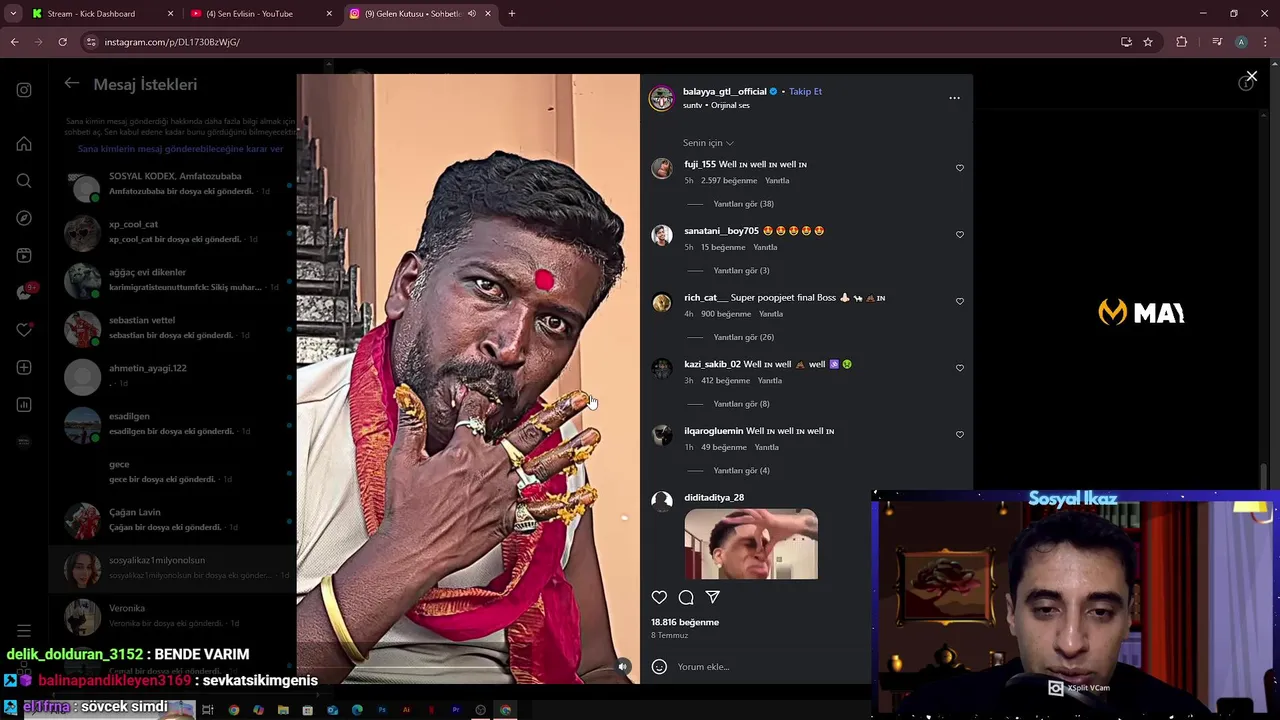
Task: Open the dashboard chart icon in sidebar
Action: pyautogui.click(x=24, y=405)
